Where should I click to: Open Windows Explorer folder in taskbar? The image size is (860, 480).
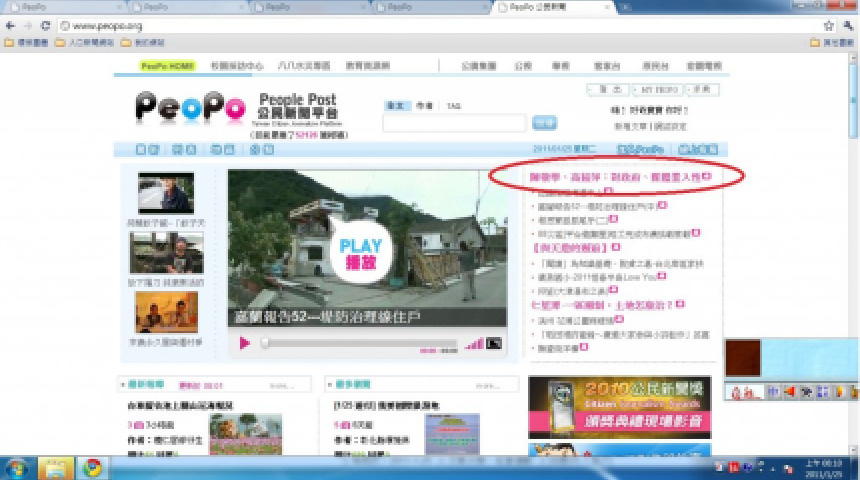click(x=56, y=467)
